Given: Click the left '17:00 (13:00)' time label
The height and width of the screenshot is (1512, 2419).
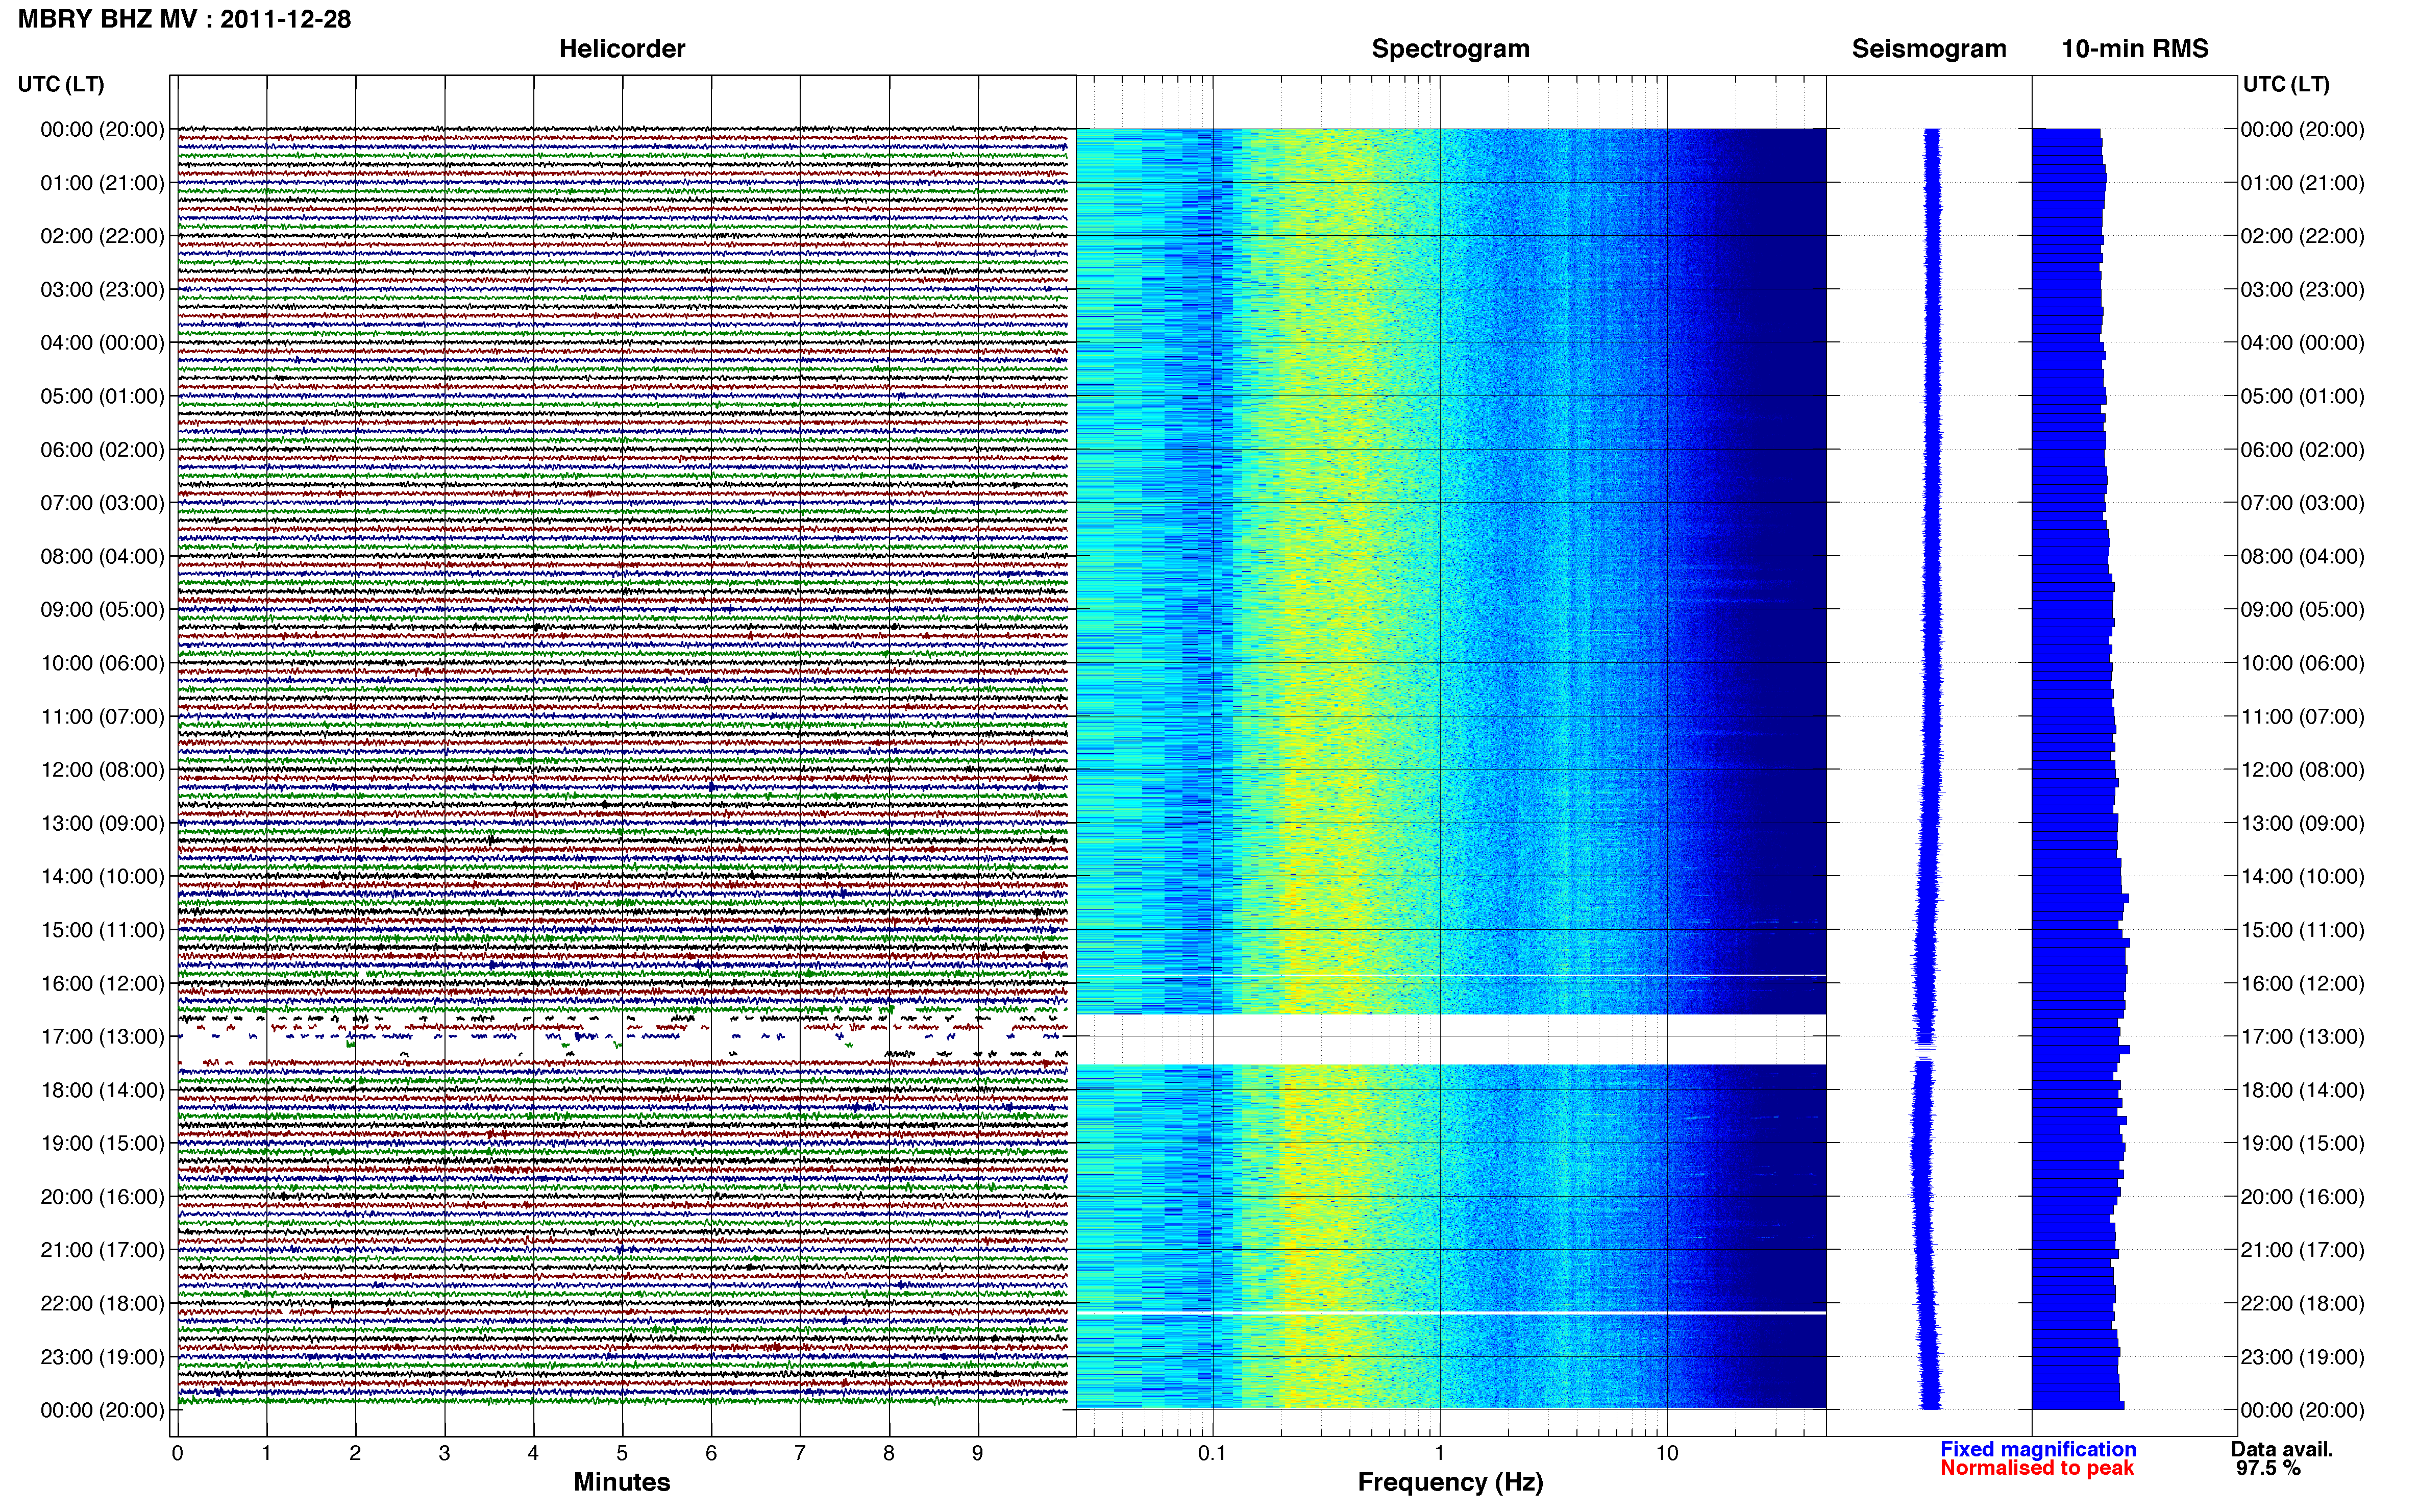Looking at the screenshot, I should tap(102, 1037).
